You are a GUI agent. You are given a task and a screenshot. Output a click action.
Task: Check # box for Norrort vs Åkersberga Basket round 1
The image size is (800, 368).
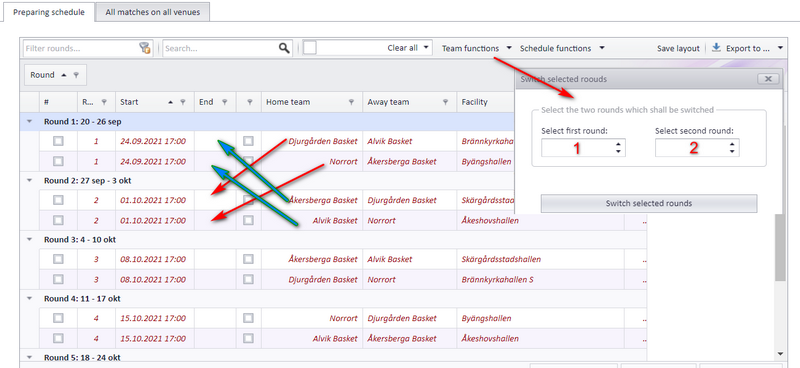pos(58,161)
